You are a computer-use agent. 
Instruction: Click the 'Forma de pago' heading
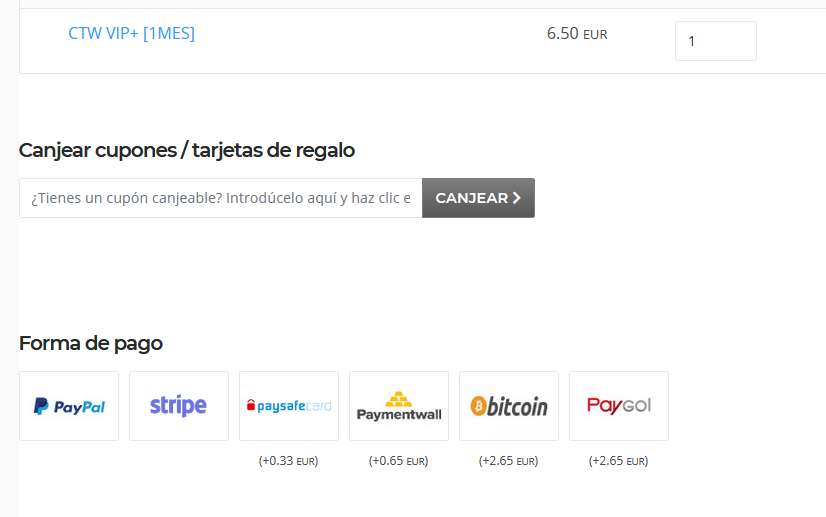tap(91, 344)
